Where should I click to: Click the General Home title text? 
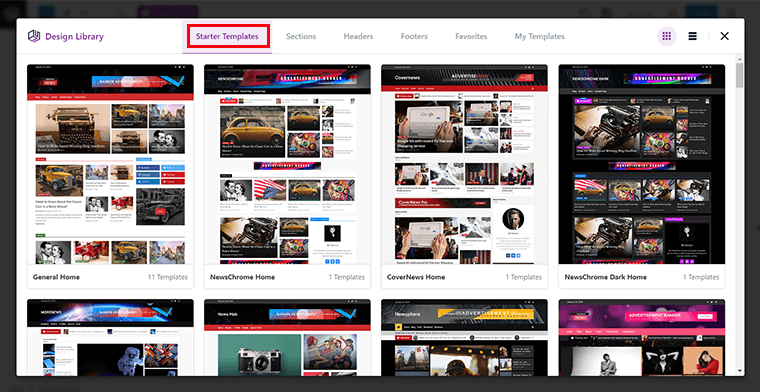coord(56,277)
